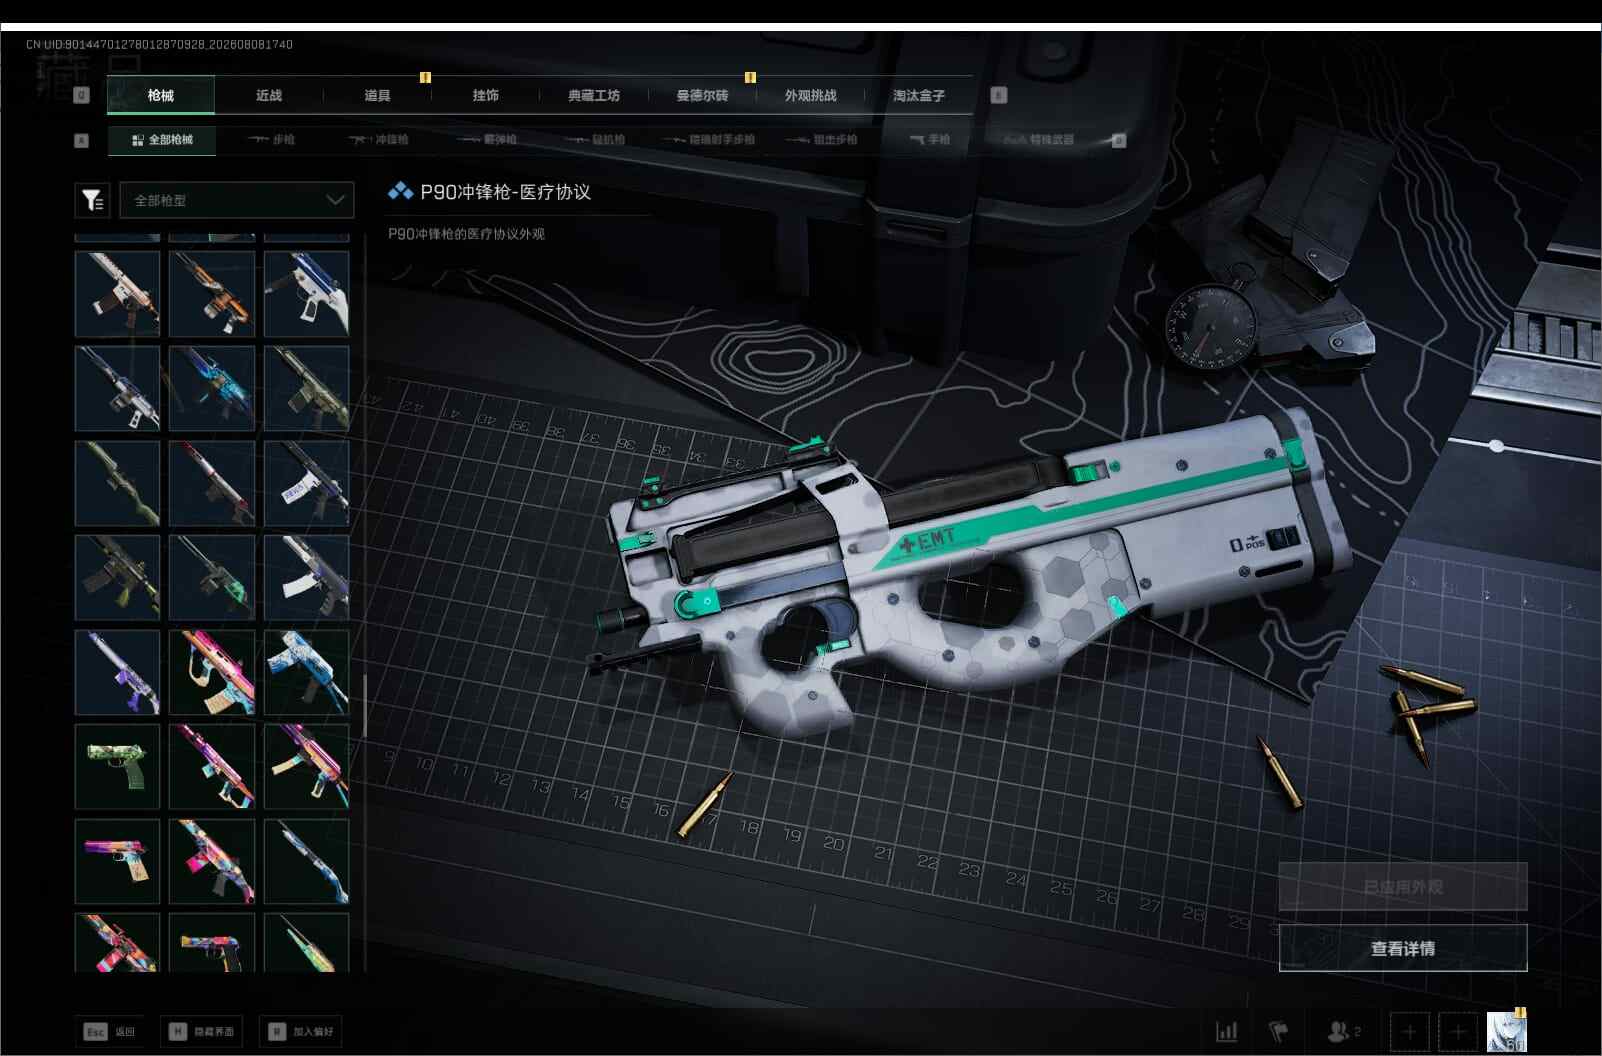Choose the purple and white rifle skin thumbnail

[x=117, y=672]
